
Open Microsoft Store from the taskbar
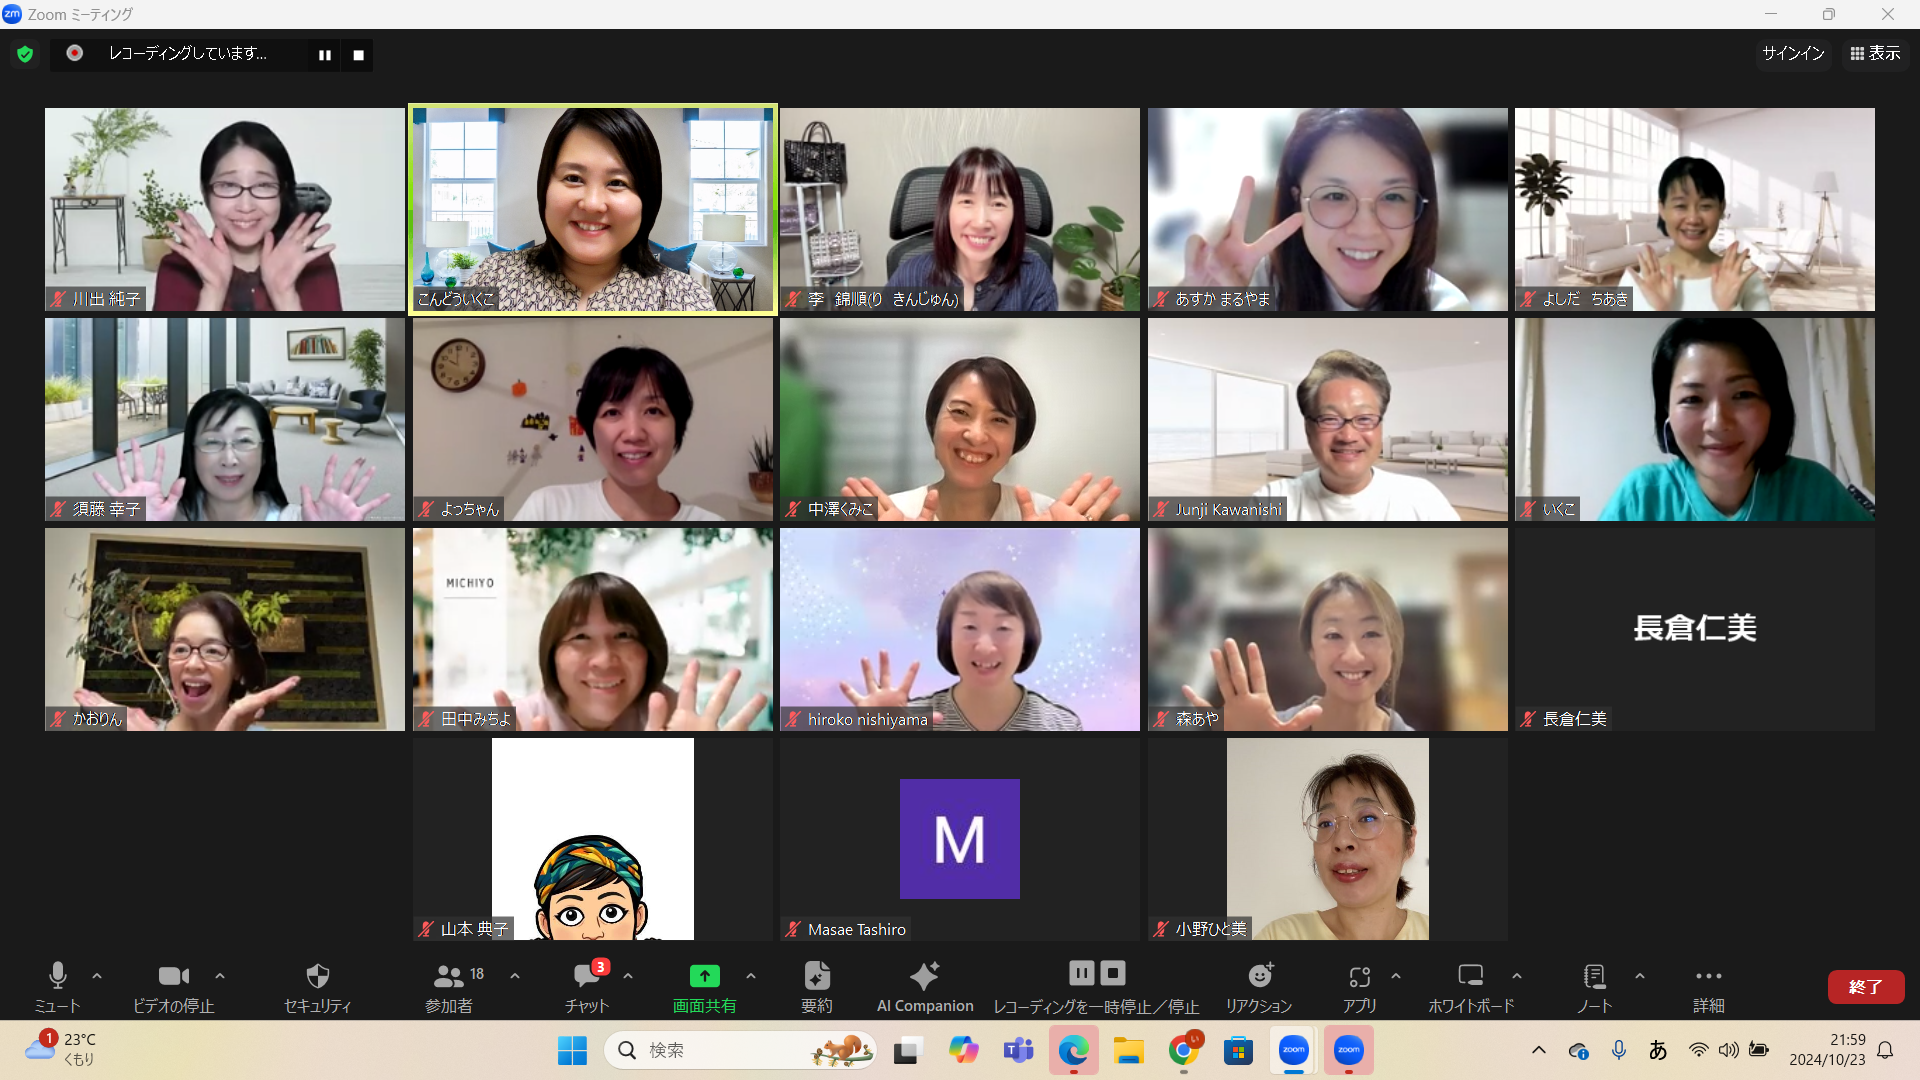click(x=1238, y=1050)
